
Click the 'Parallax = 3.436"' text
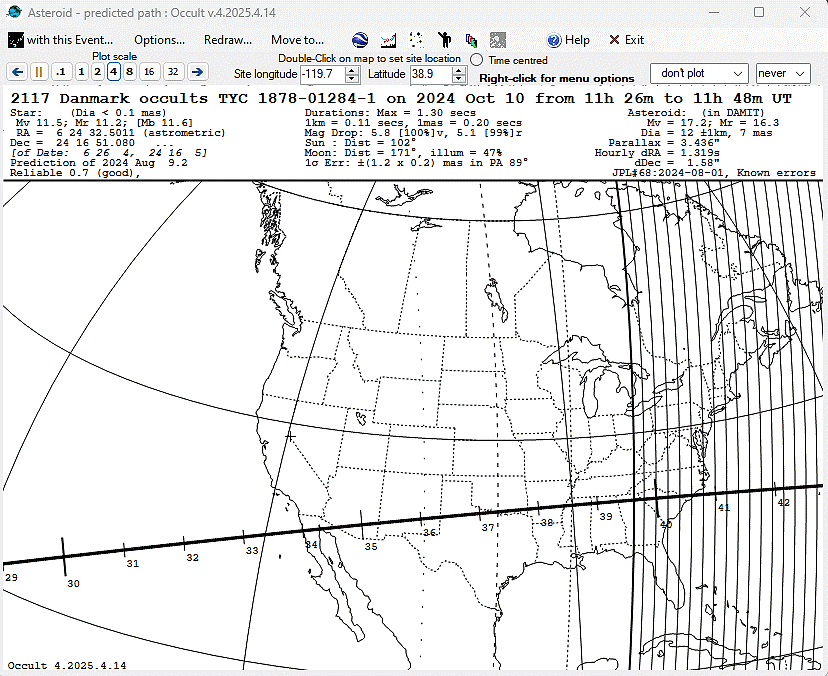pyautogui.click(x=664, y=143)
